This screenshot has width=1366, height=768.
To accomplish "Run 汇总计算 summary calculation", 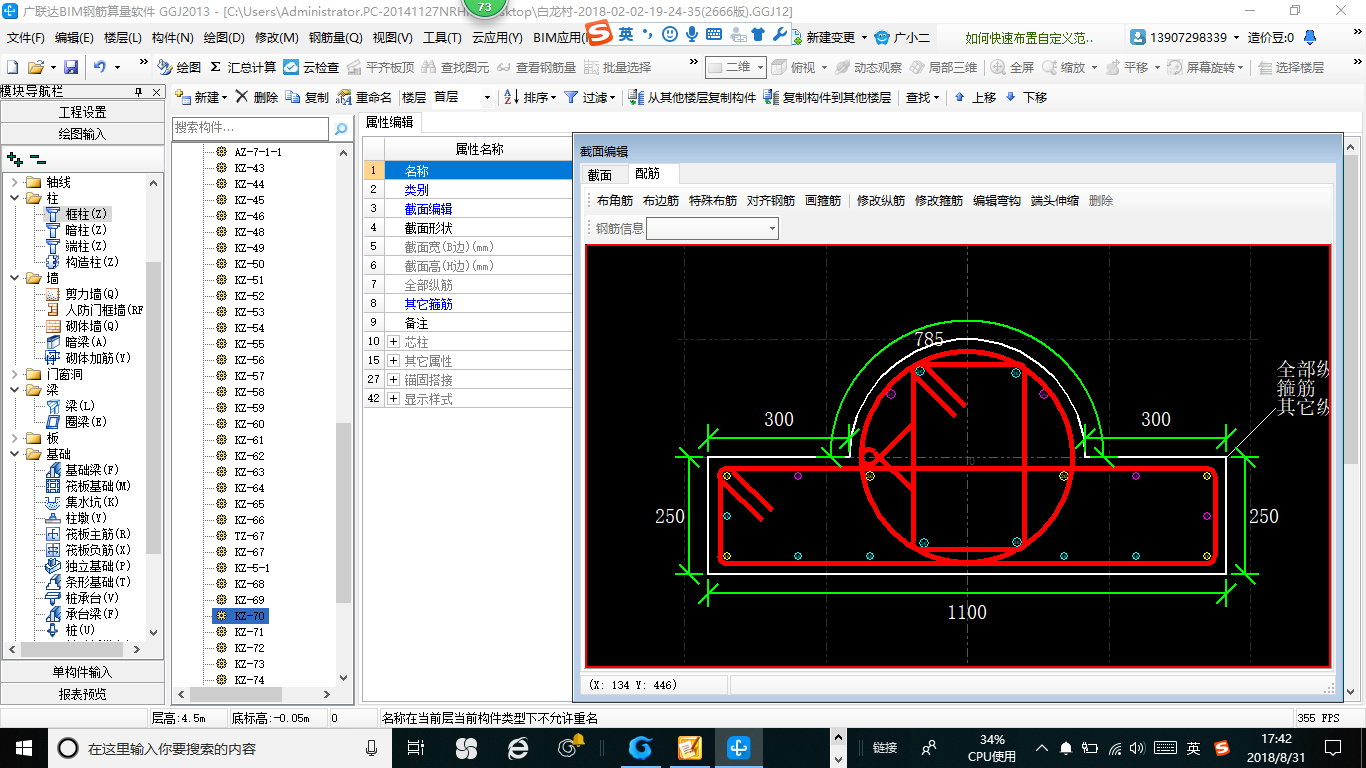I will pyautogui.click(x=243, y=67).
